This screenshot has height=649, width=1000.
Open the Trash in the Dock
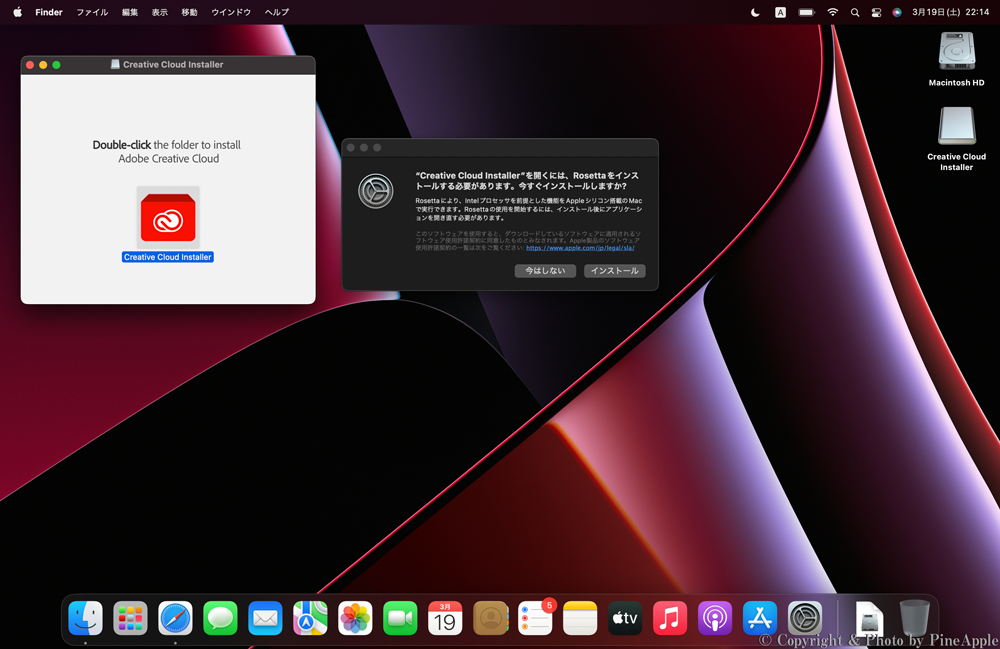click(914, 618)
